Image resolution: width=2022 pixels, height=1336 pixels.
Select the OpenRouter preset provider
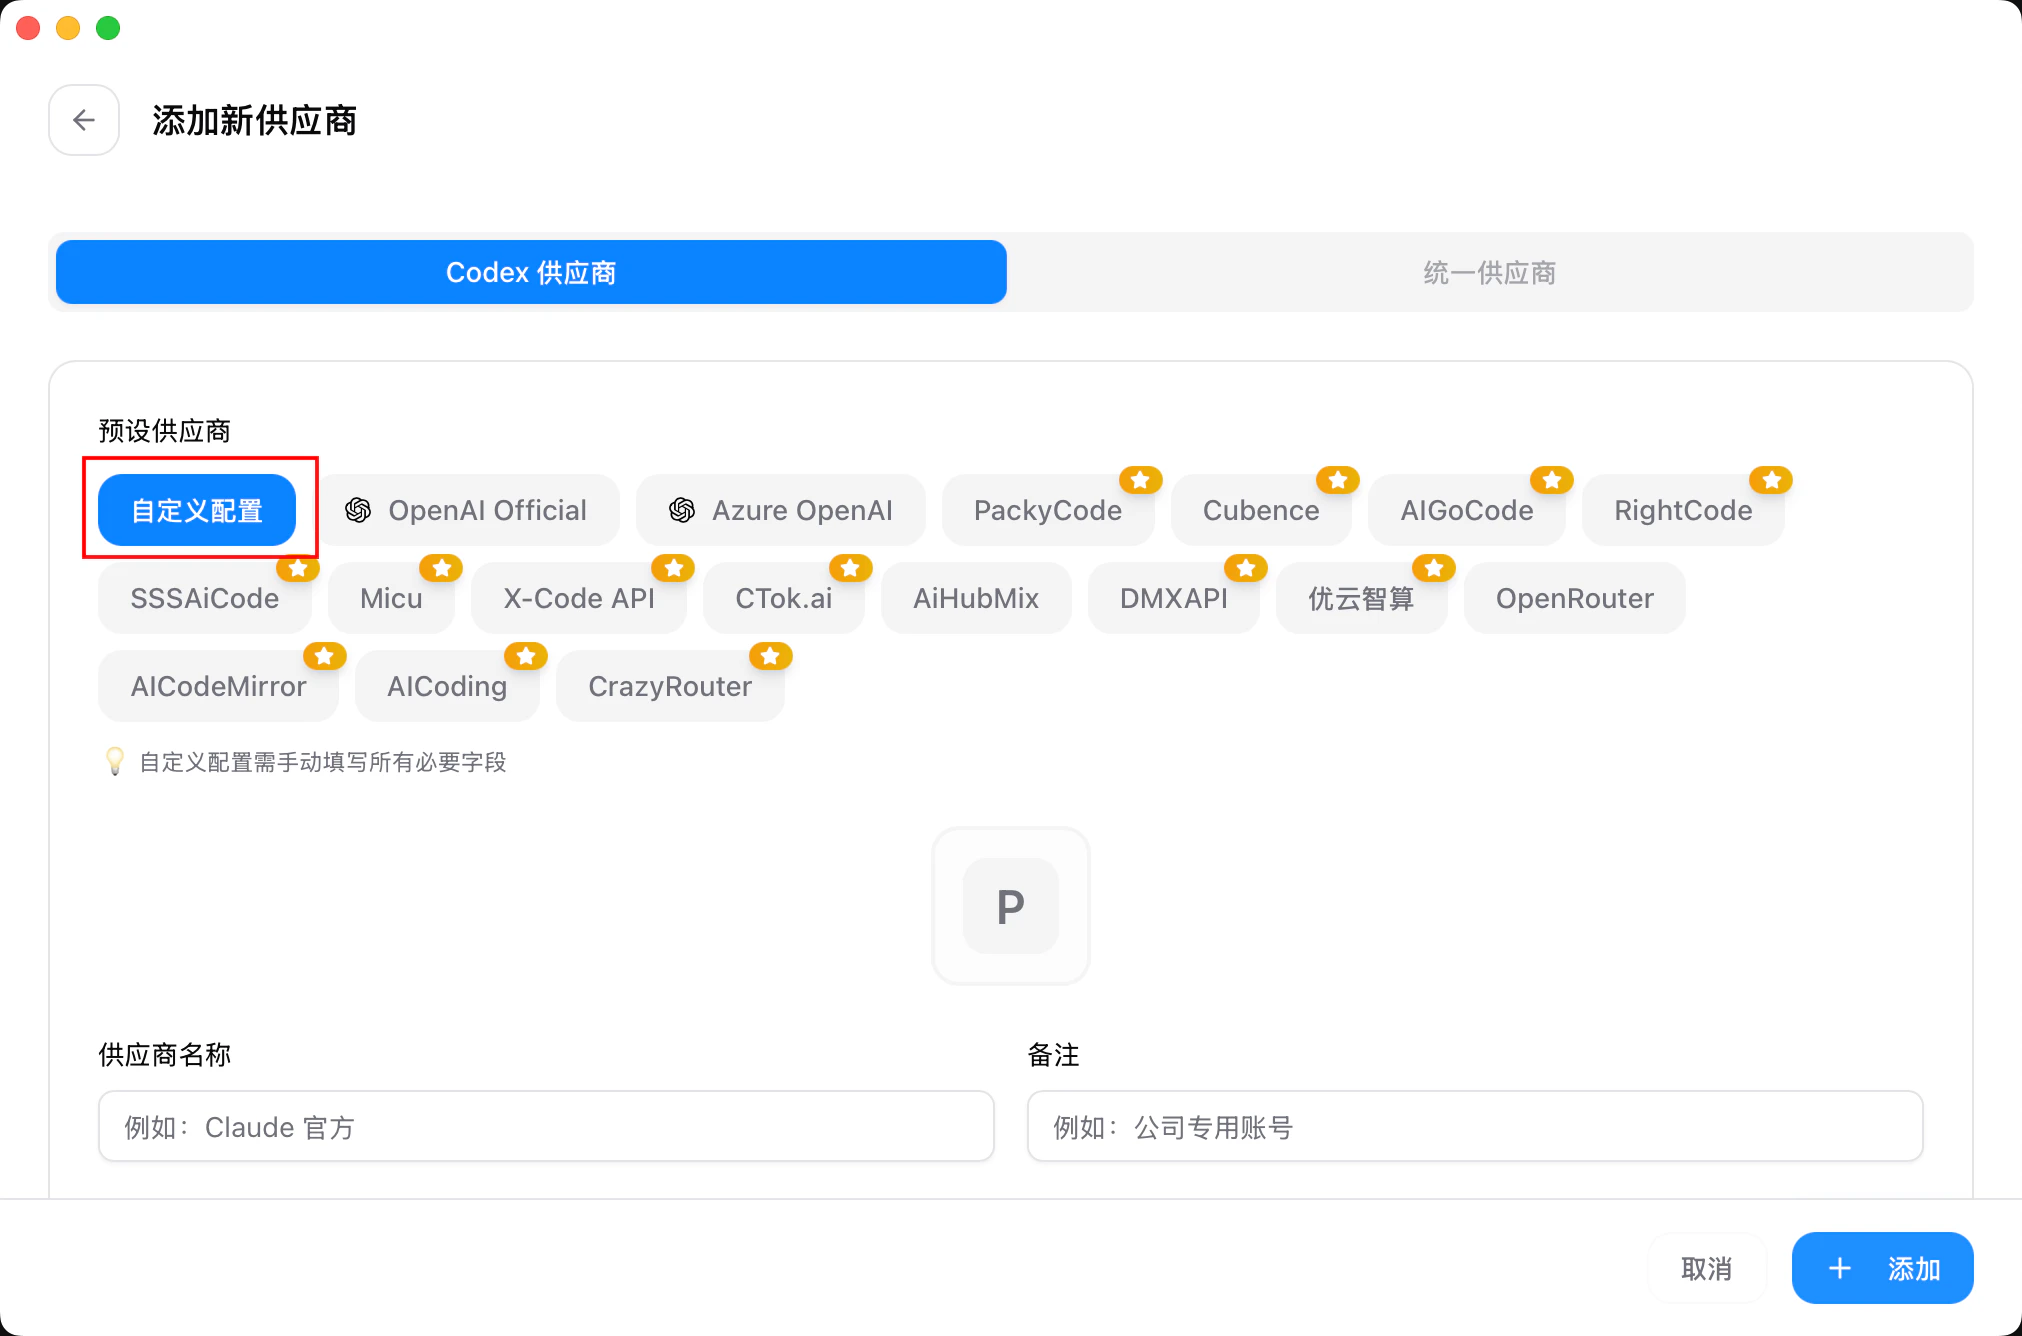click(1574, 598)
